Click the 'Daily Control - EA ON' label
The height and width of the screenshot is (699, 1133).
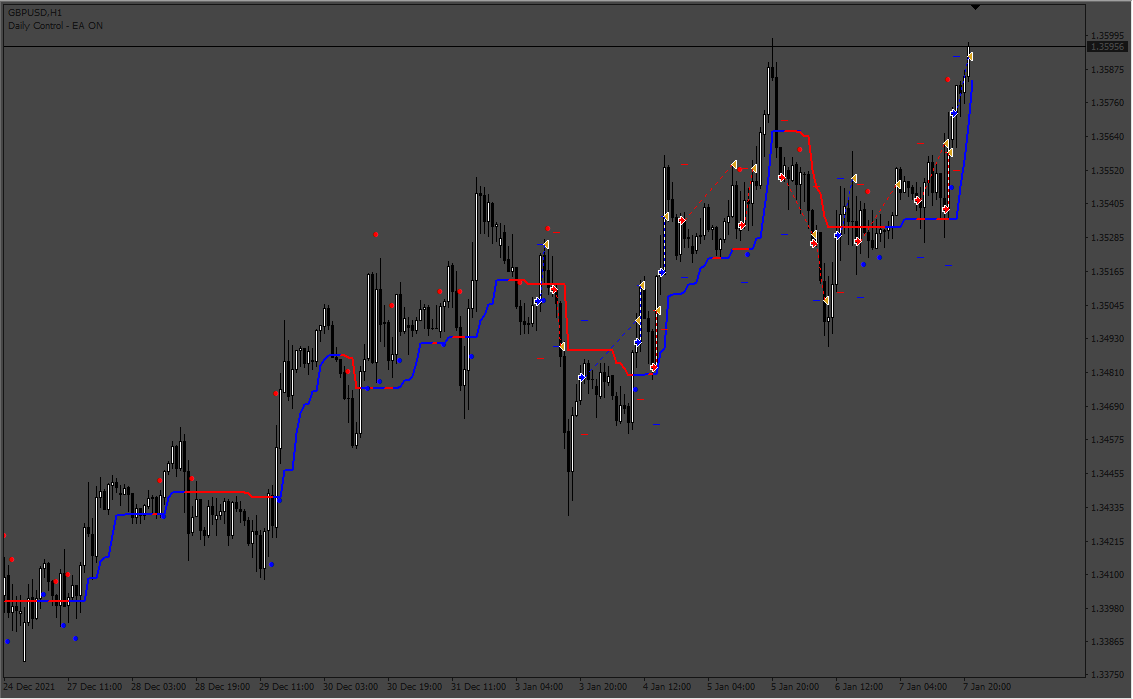56,25
